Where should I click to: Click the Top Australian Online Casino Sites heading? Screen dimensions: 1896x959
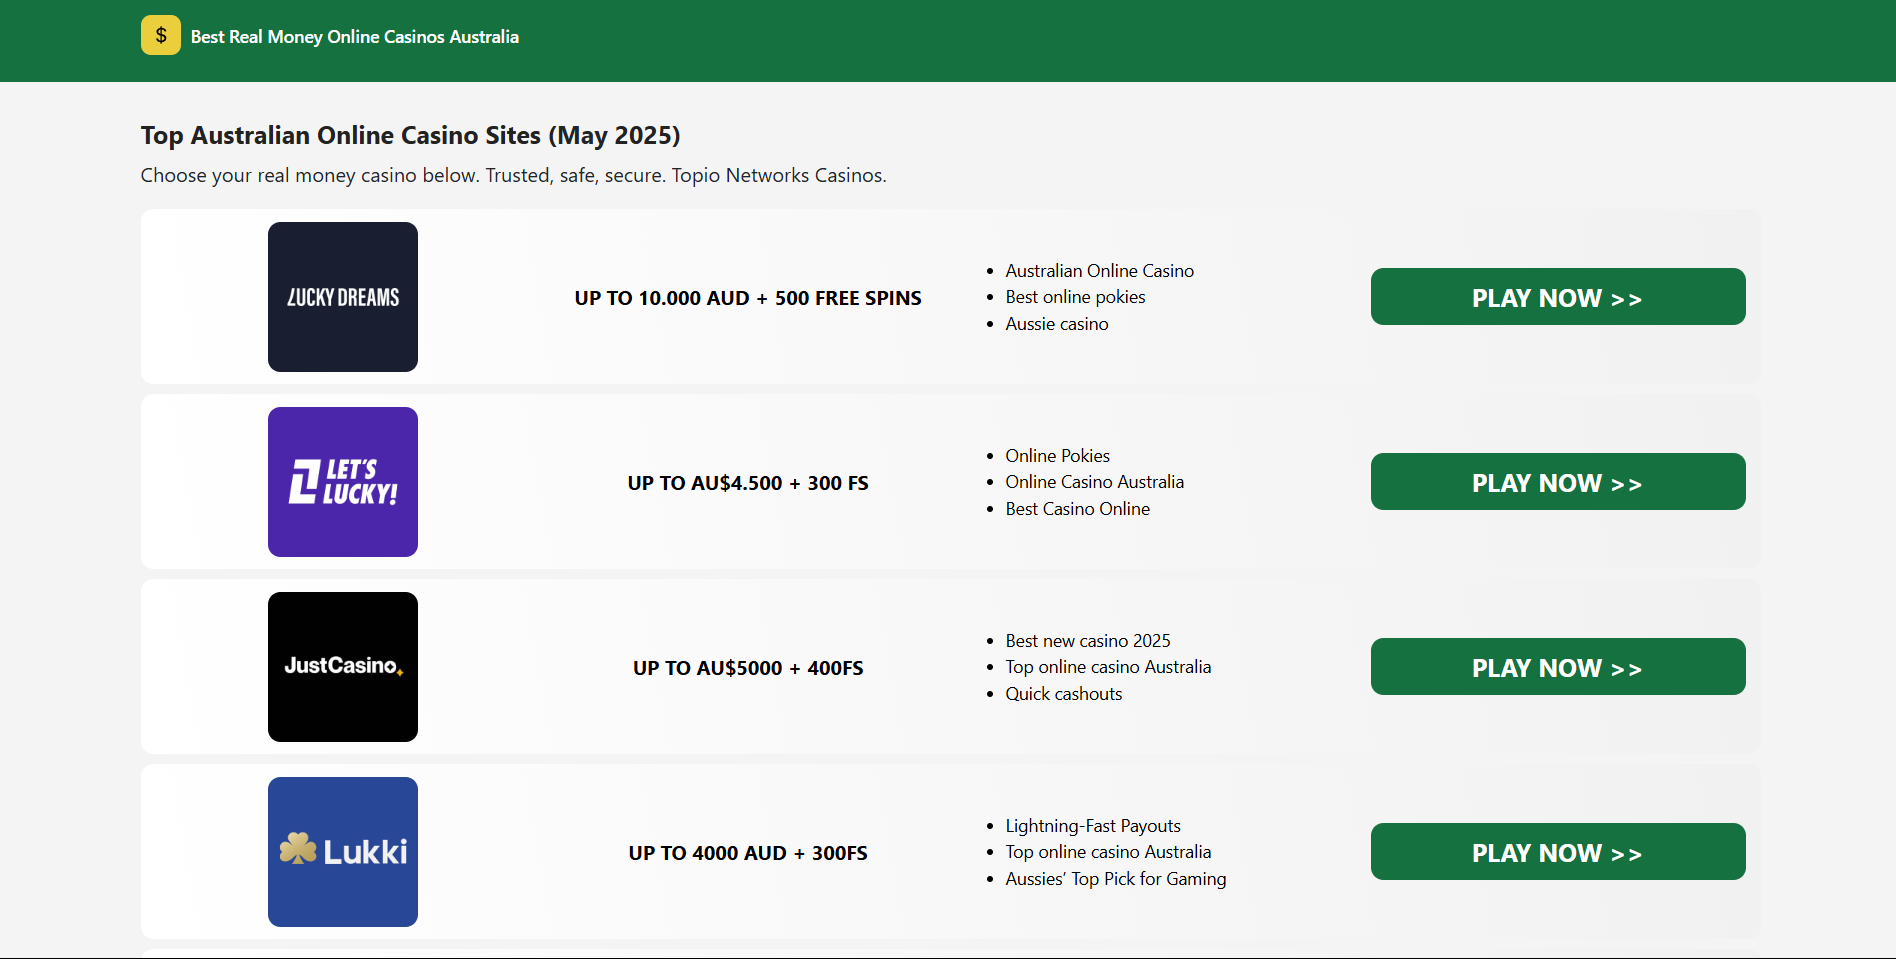(x=410, y=134)
